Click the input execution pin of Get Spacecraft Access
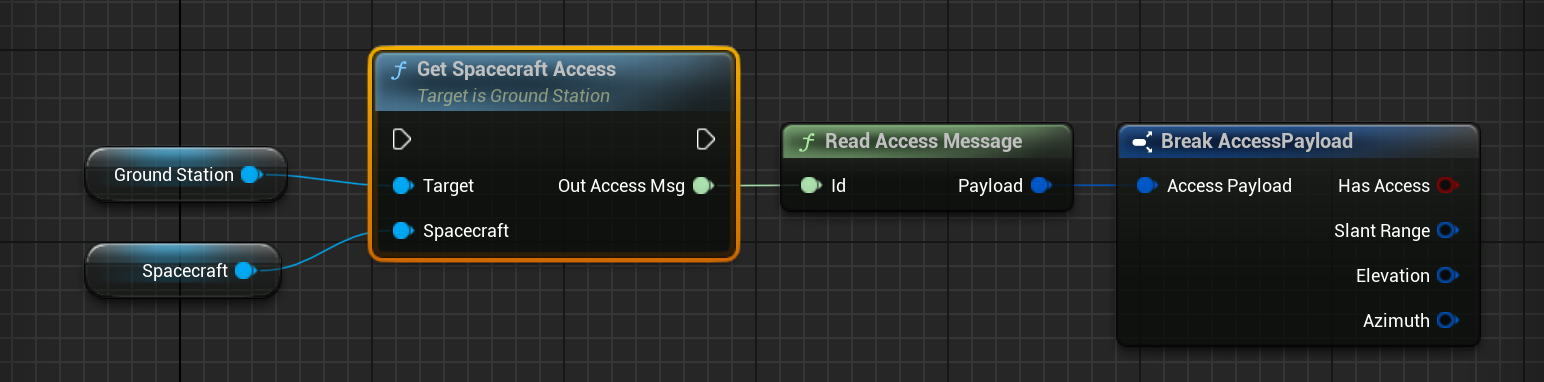Viewport: 1544px width, 382px height. point(402,139)
